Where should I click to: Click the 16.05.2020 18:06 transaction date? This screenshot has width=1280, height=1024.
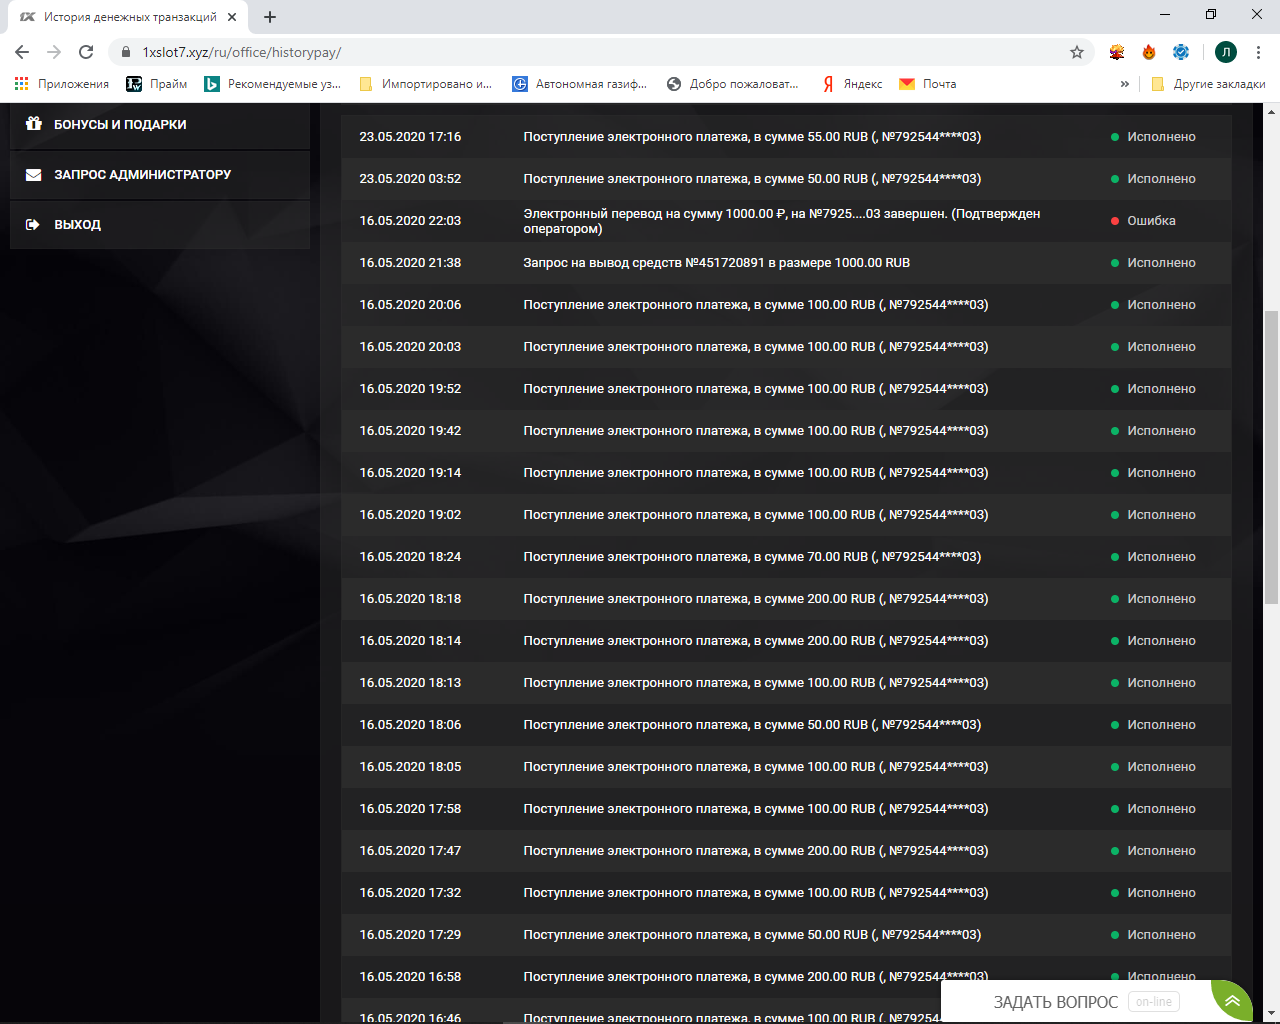410,725
